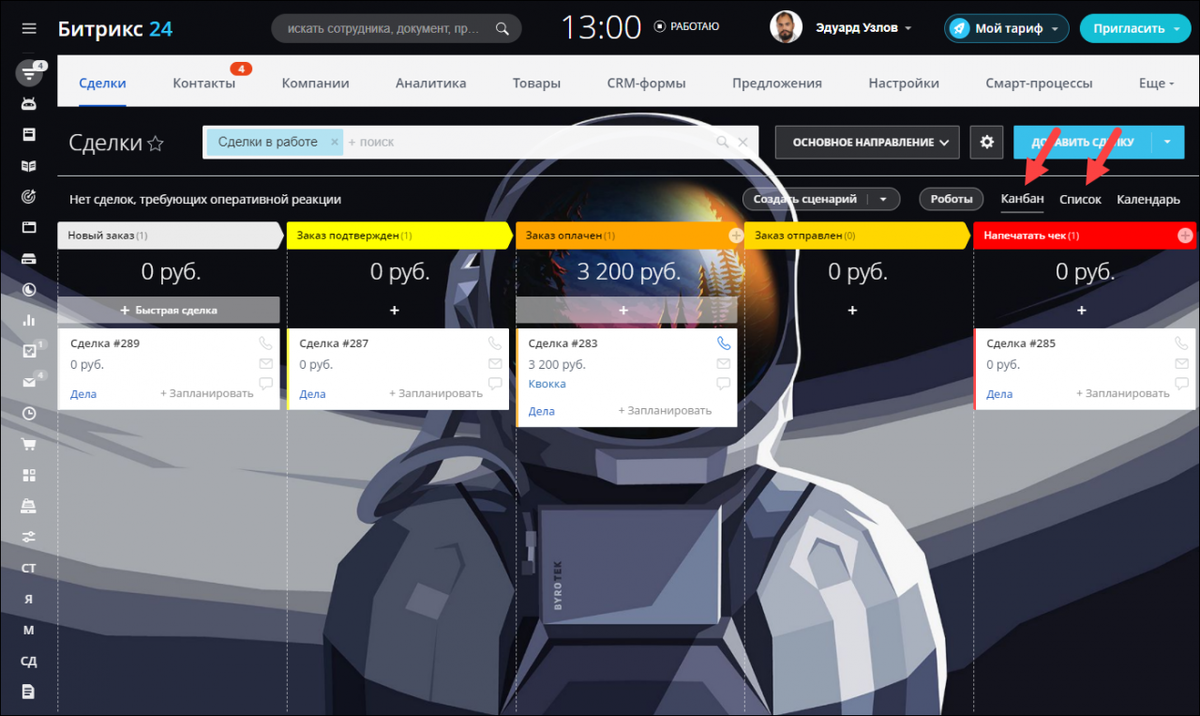Click phone icon on Сделка #285 card
The image size is (1200, 716).
pos(1182,343)
